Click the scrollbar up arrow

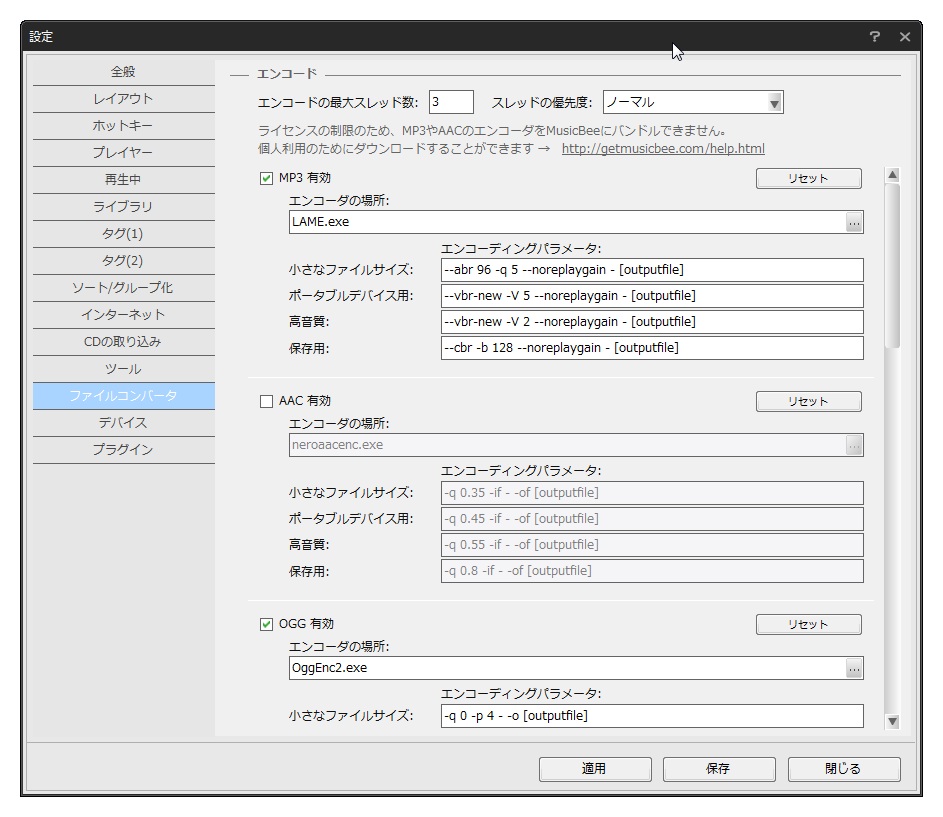(892, 175)
